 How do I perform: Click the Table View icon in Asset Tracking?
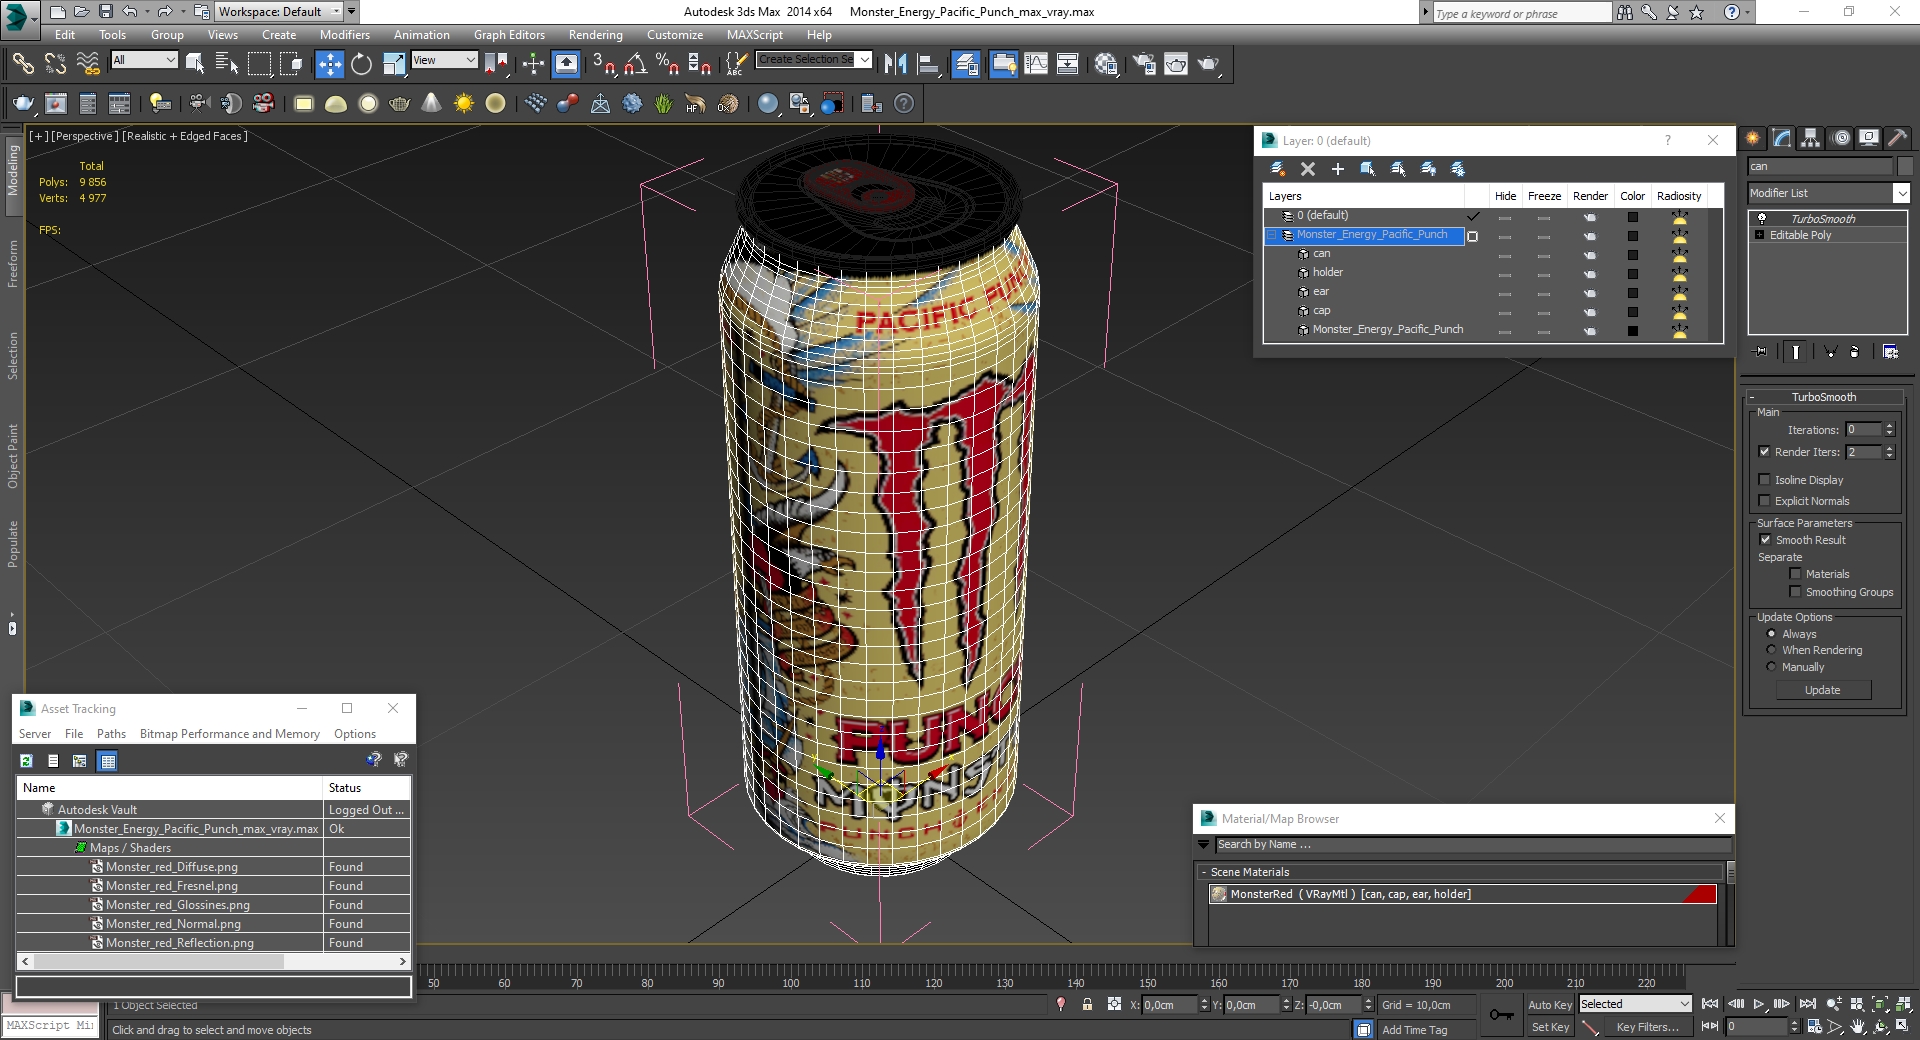pyautogui.click(x=108, y=761)
